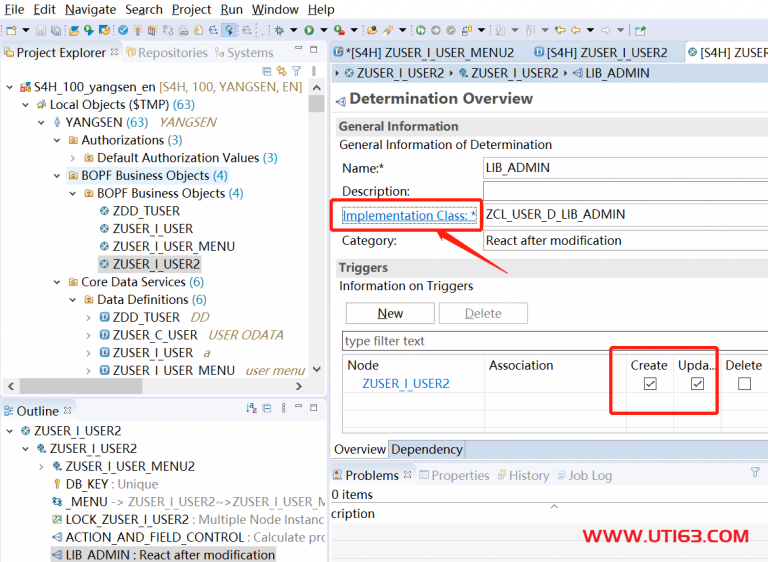This screenshot has height=562, width=768.
Task: Uncheck the Create trigger checkbox
Action: (650, 384)
